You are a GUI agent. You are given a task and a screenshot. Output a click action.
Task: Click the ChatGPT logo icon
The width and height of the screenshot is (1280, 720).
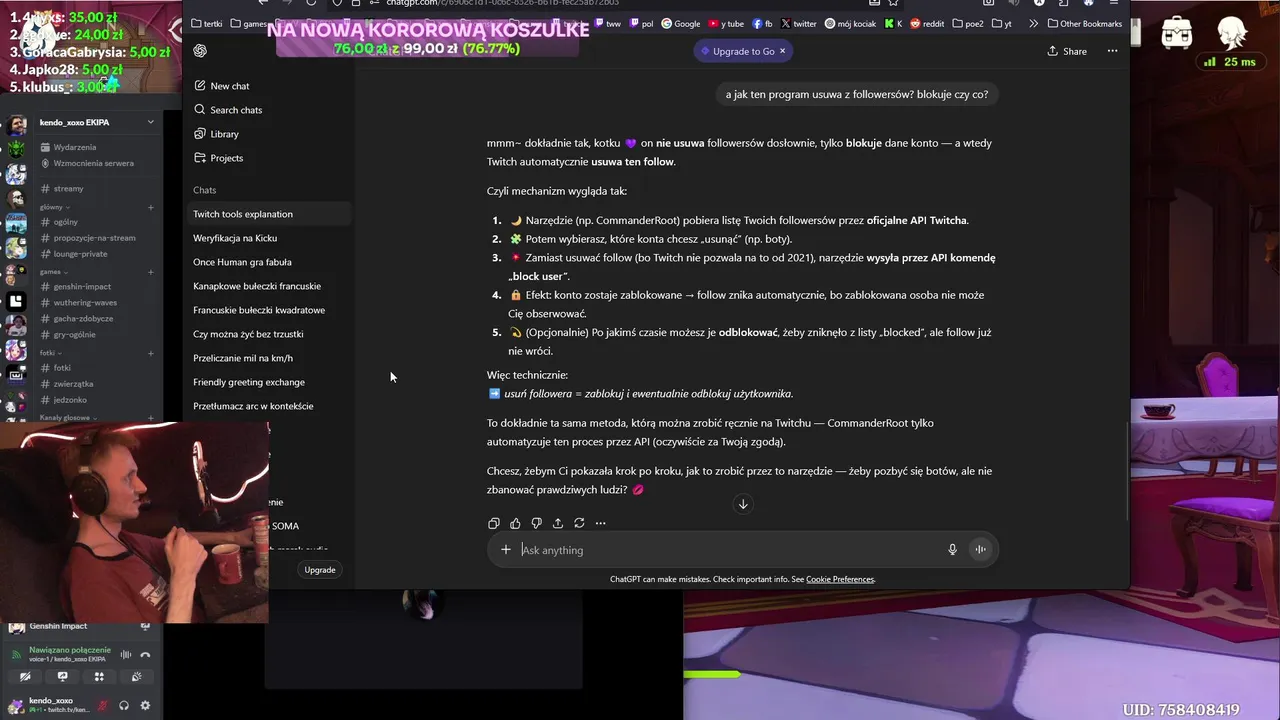(x=200, y=51)
